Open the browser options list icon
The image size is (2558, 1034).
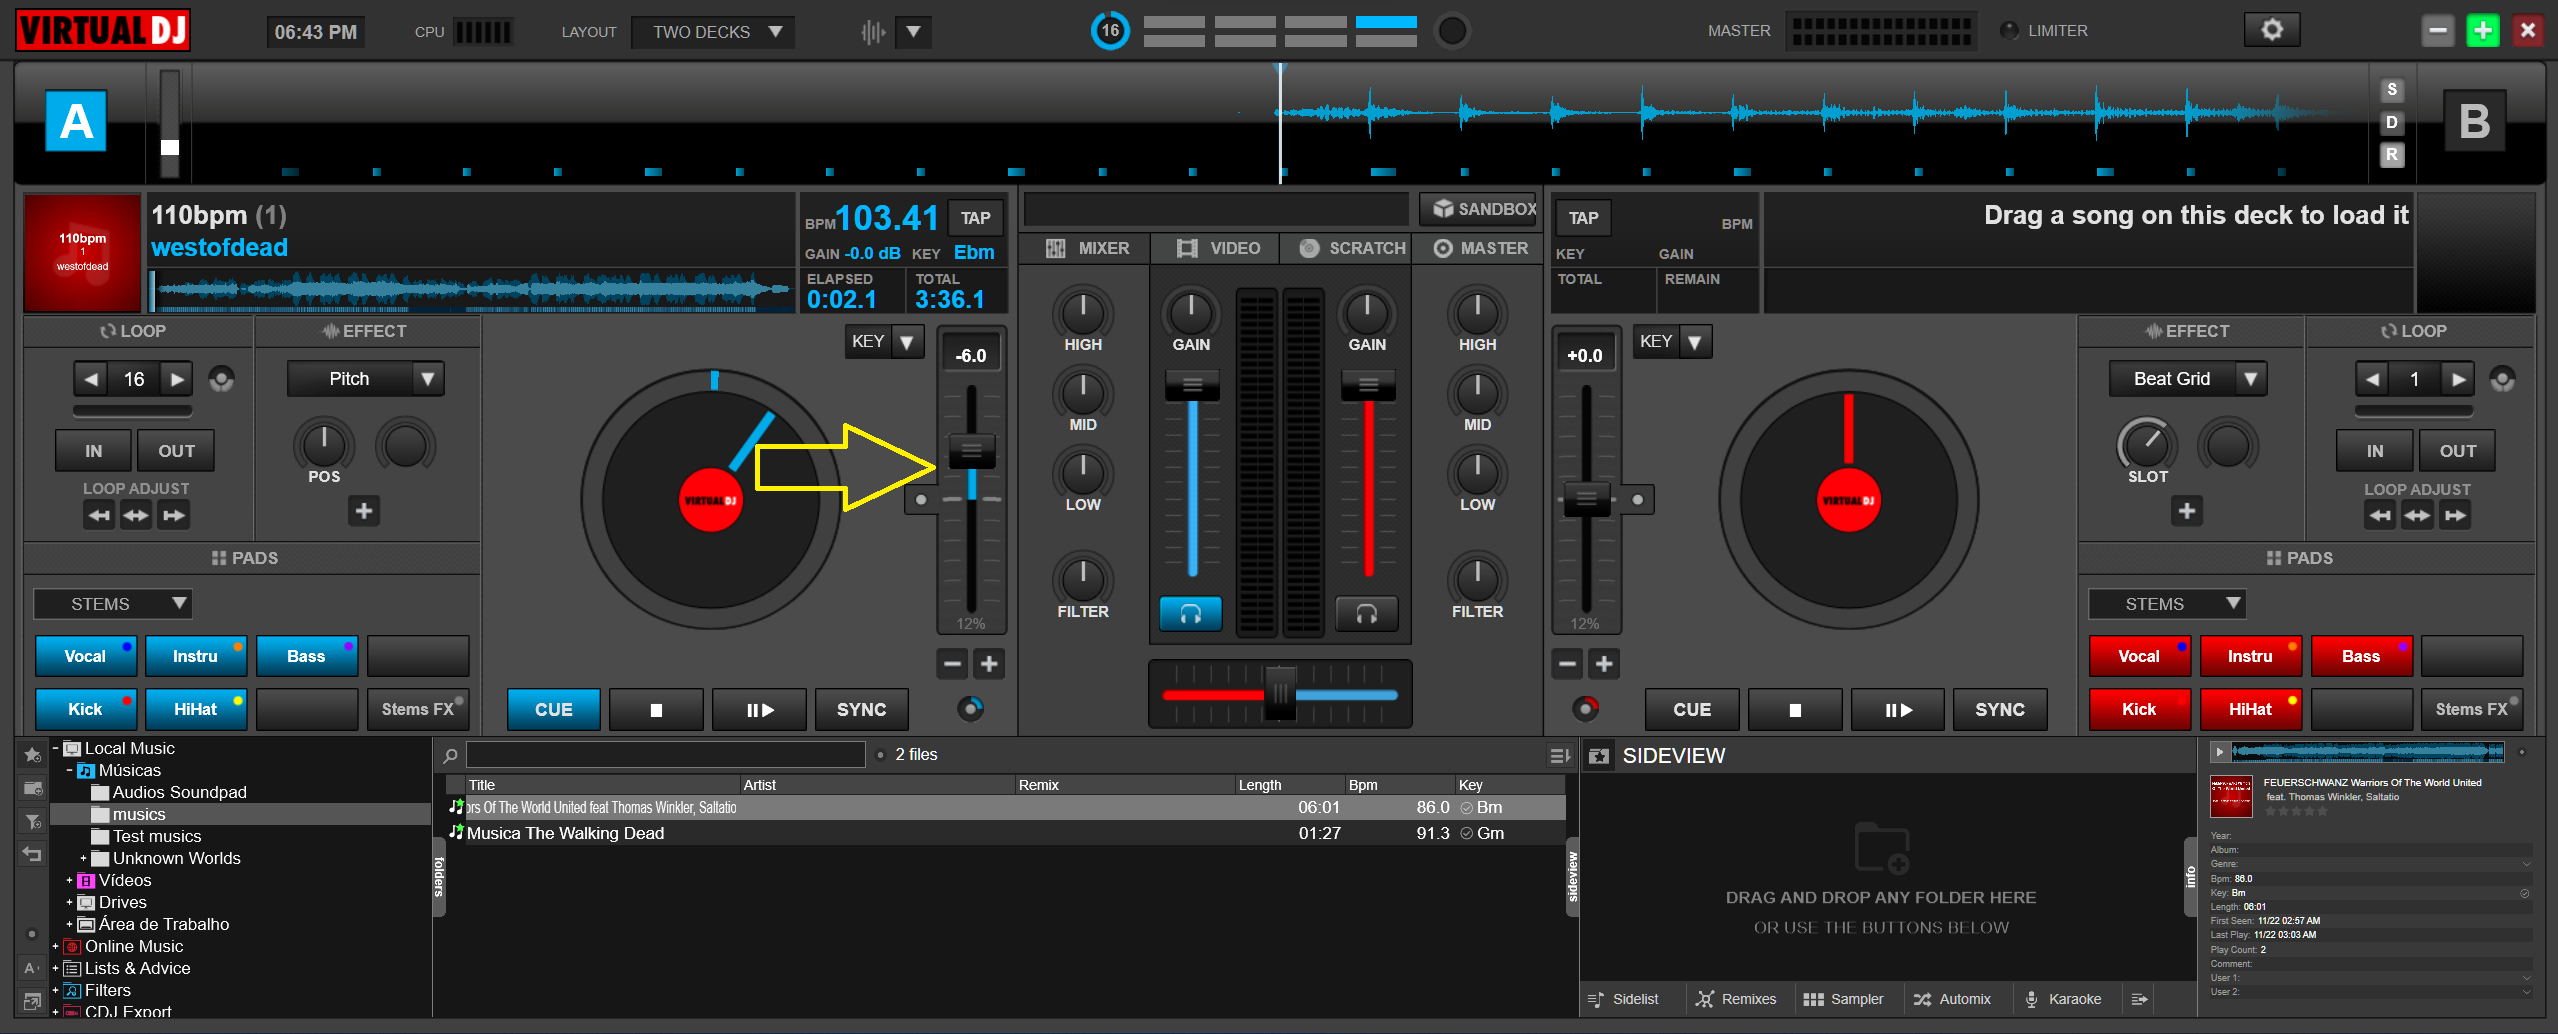(1559, 756)
